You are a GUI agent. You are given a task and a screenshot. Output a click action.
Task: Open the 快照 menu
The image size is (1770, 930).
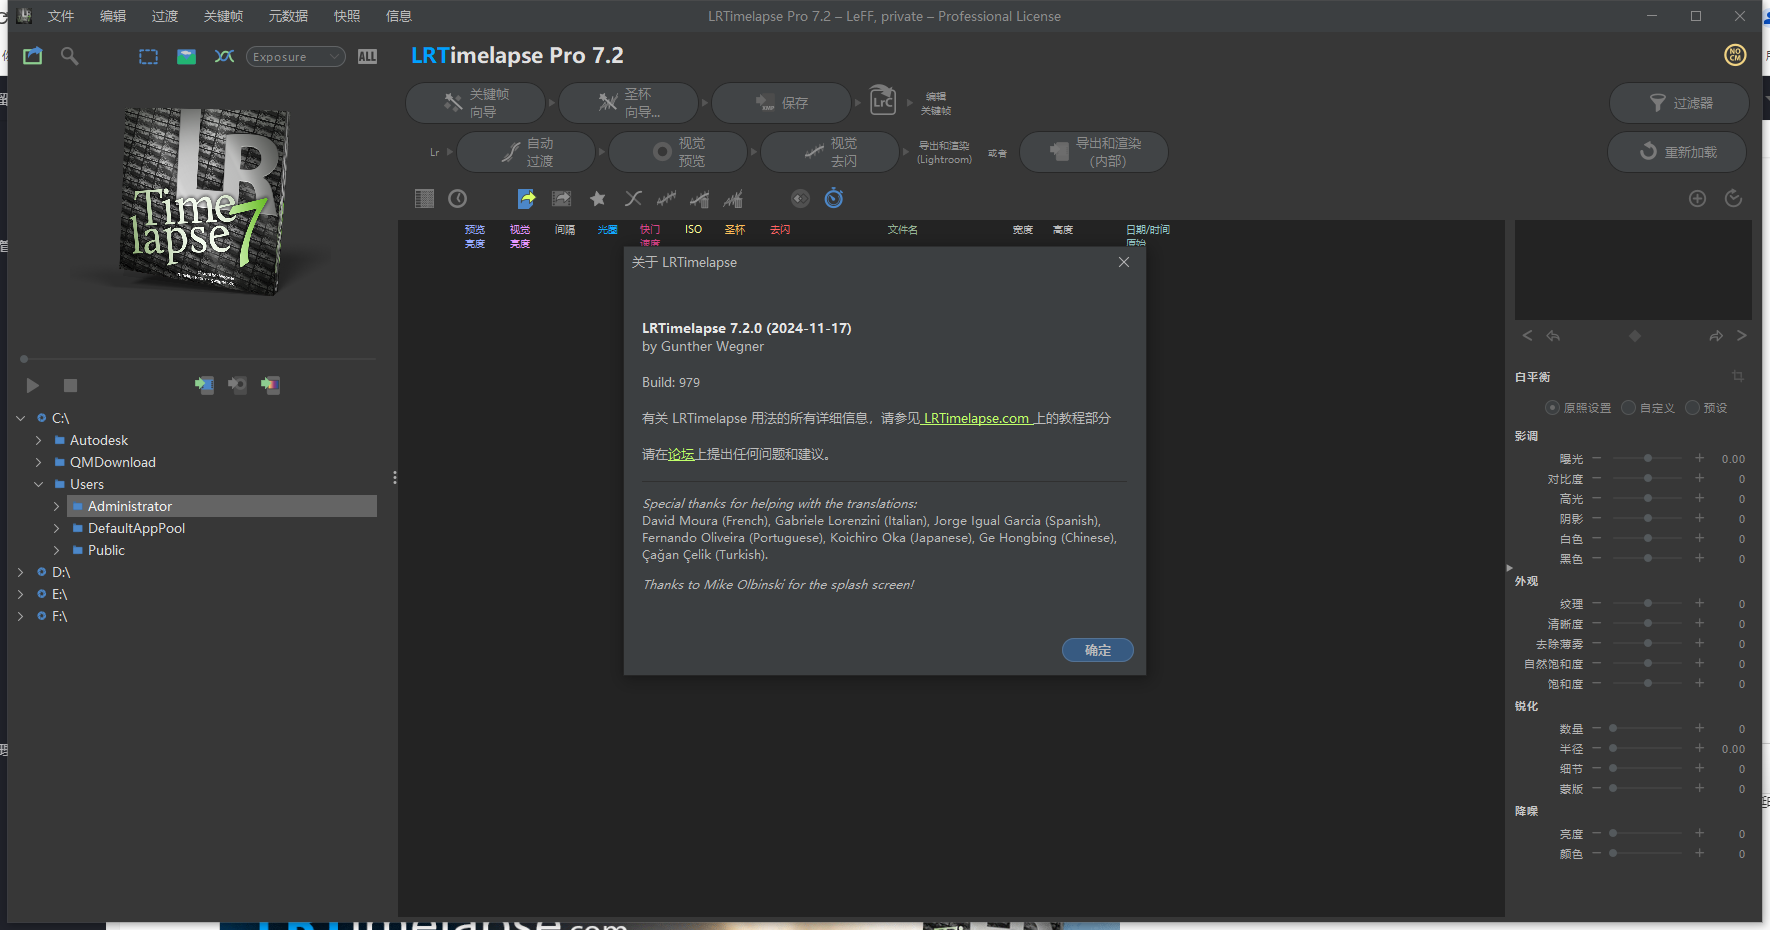pos(347,16)
